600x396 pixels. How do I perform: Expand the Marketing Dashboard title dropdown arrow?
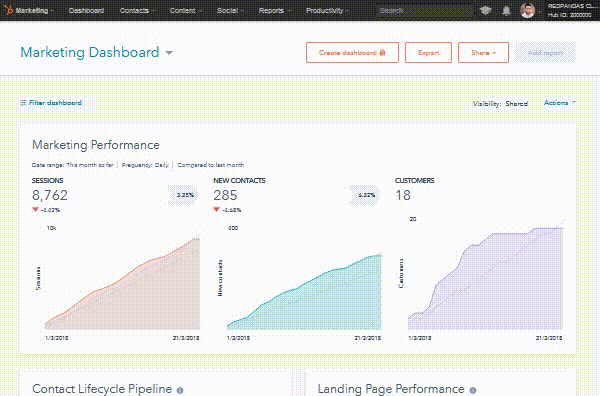tap(169, 53)
